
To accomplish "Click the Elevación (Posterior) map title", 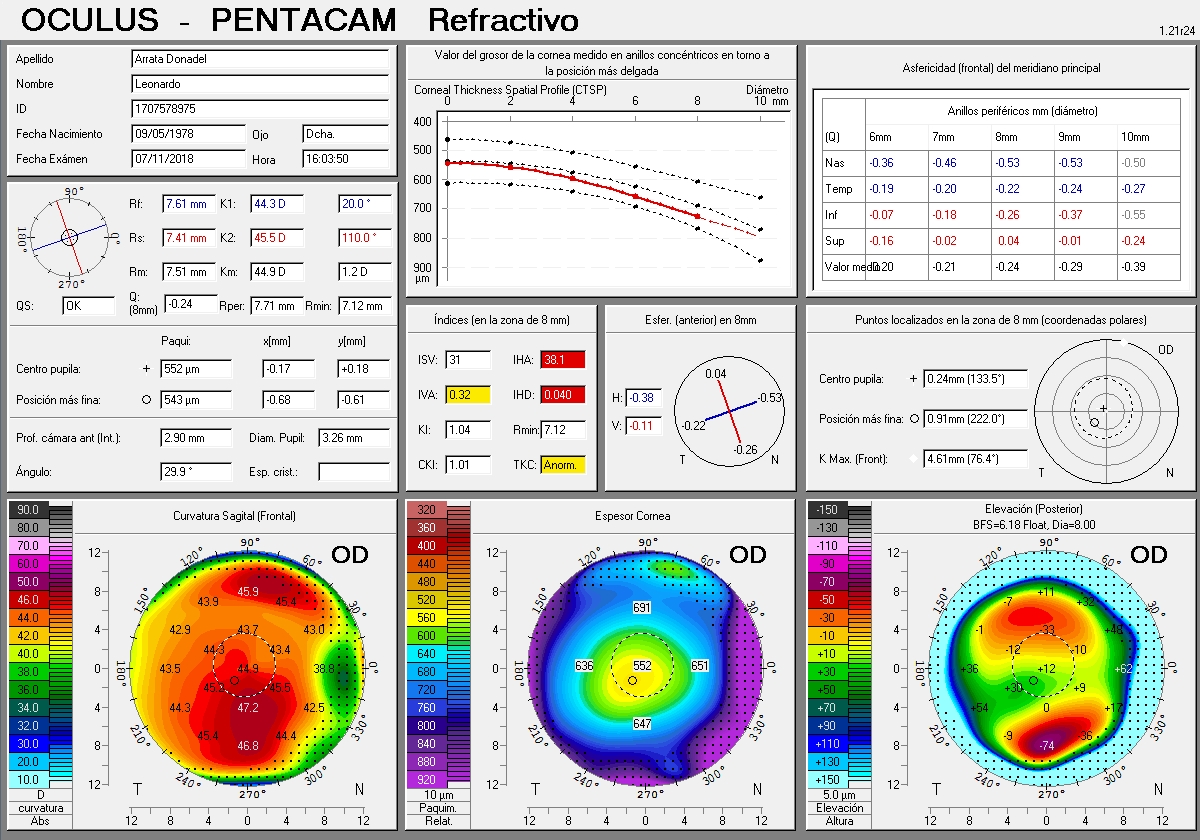I will click(x=1049, y=509).
